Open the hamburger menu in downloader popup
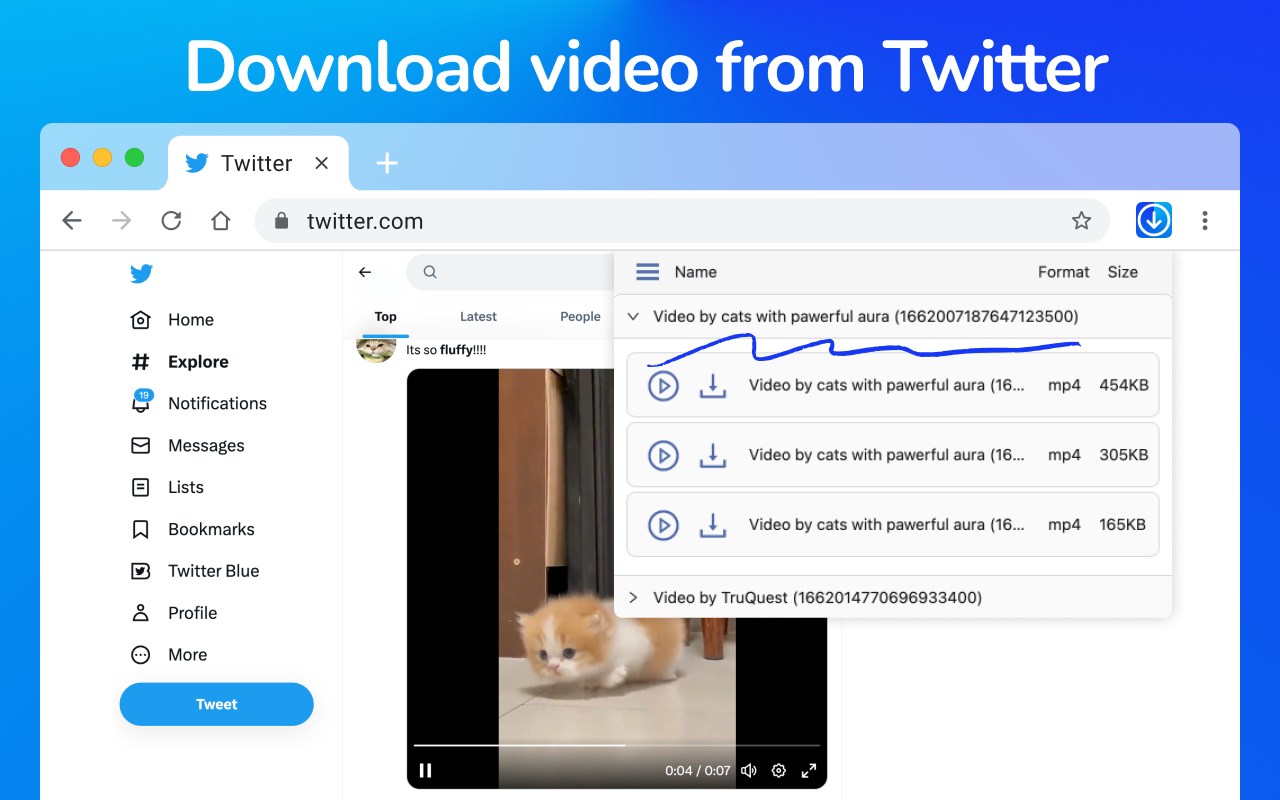Screen dimensions: 1280x800 coord(648,272)
